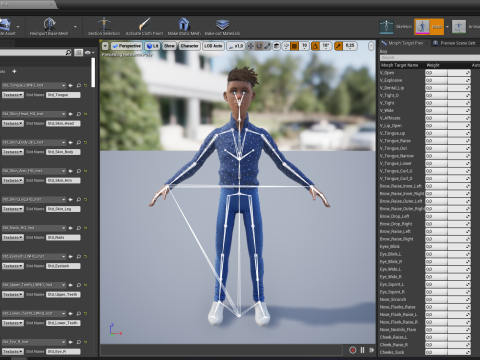
Task: Toggle grid snapping in viewport toolbar
Action: tap(295, 46)
